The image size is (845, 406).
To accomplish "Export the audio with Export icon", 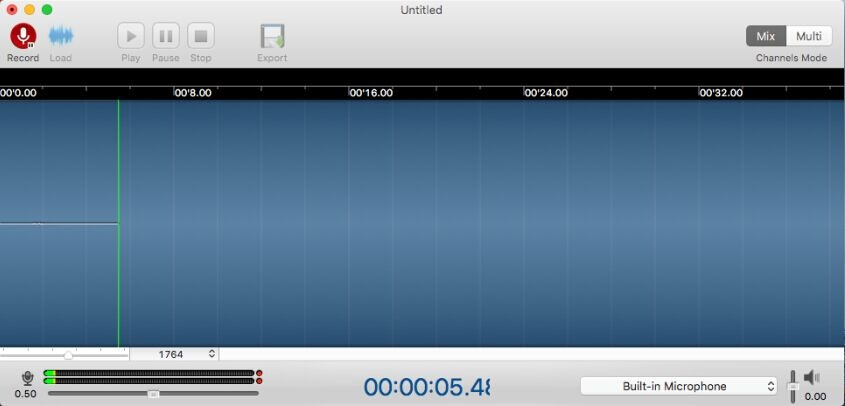I will click(x=272, y=36).
